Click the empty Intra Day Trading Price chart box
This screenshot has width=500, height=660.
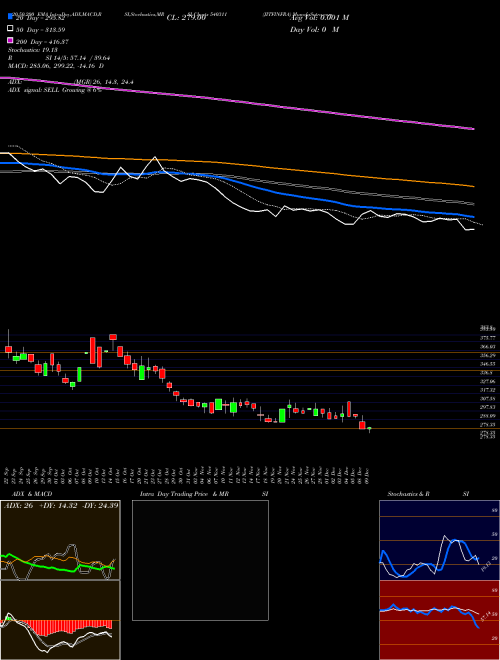[200, 560]
